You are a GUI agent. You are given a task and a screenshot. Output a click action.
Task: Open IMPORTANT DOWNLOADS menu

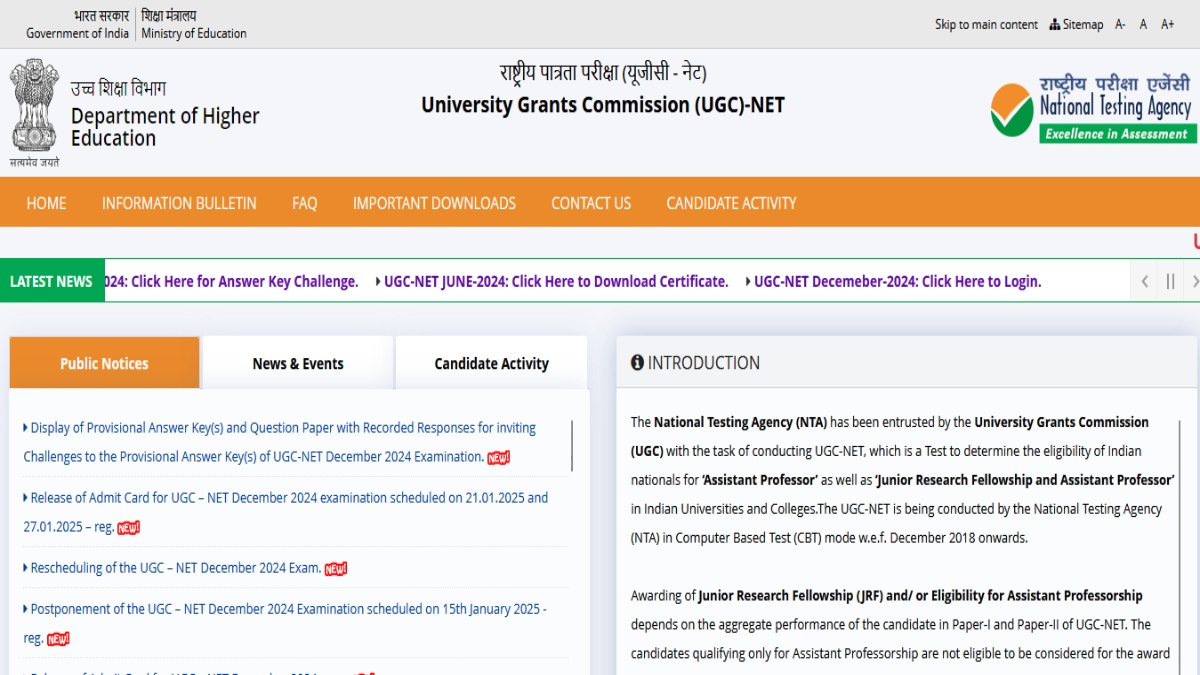434,203
